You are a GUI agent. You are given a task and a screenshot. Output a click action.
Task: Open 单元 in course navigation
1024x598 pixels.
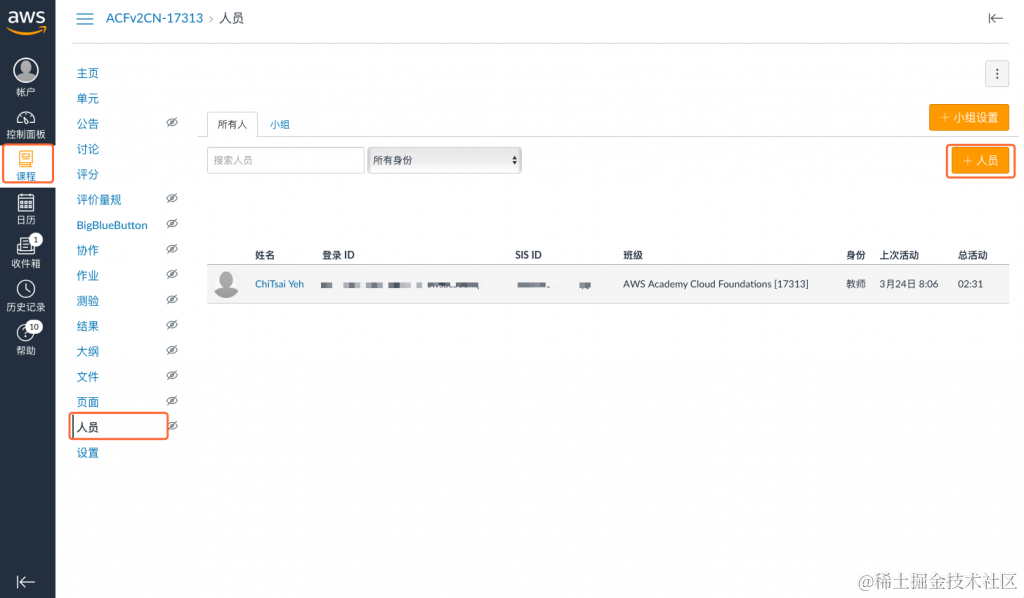click(88, 99)
